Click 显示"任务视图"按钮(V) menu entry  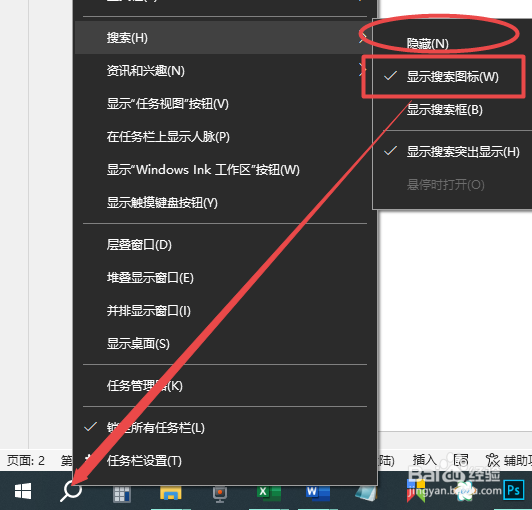[x=225, y=104]
